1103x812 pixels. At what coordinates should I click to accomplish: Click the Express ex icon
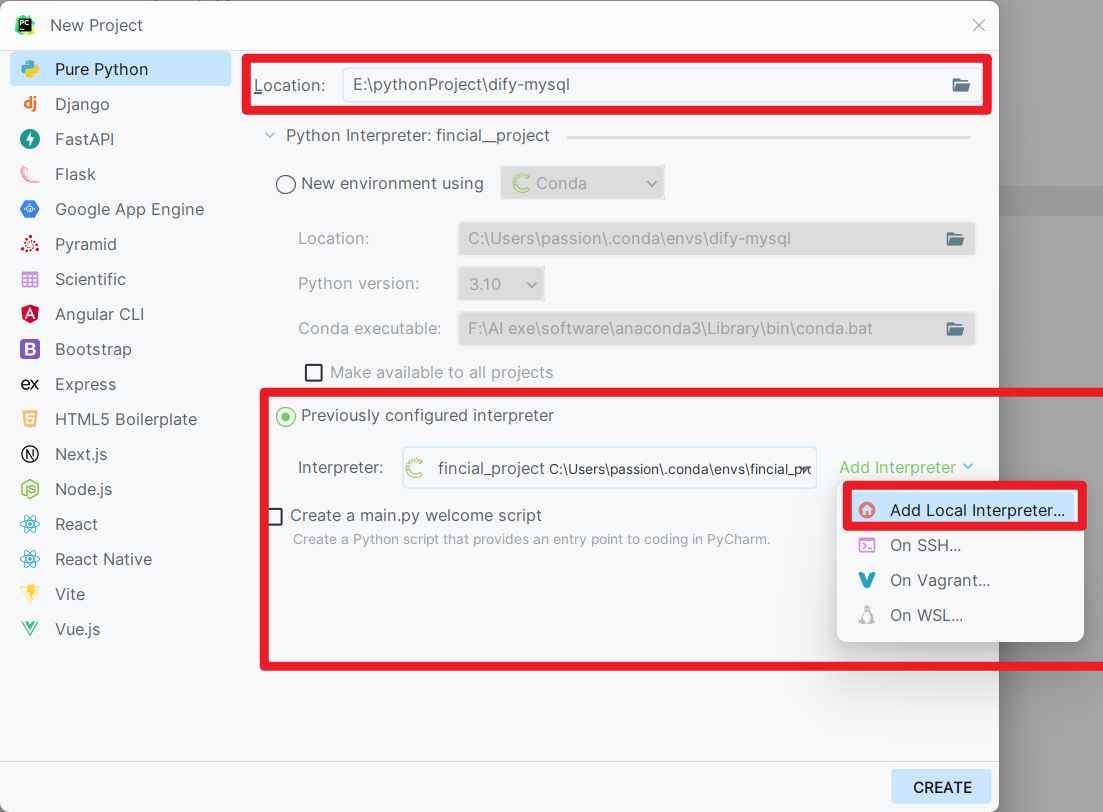coord(30,384)
